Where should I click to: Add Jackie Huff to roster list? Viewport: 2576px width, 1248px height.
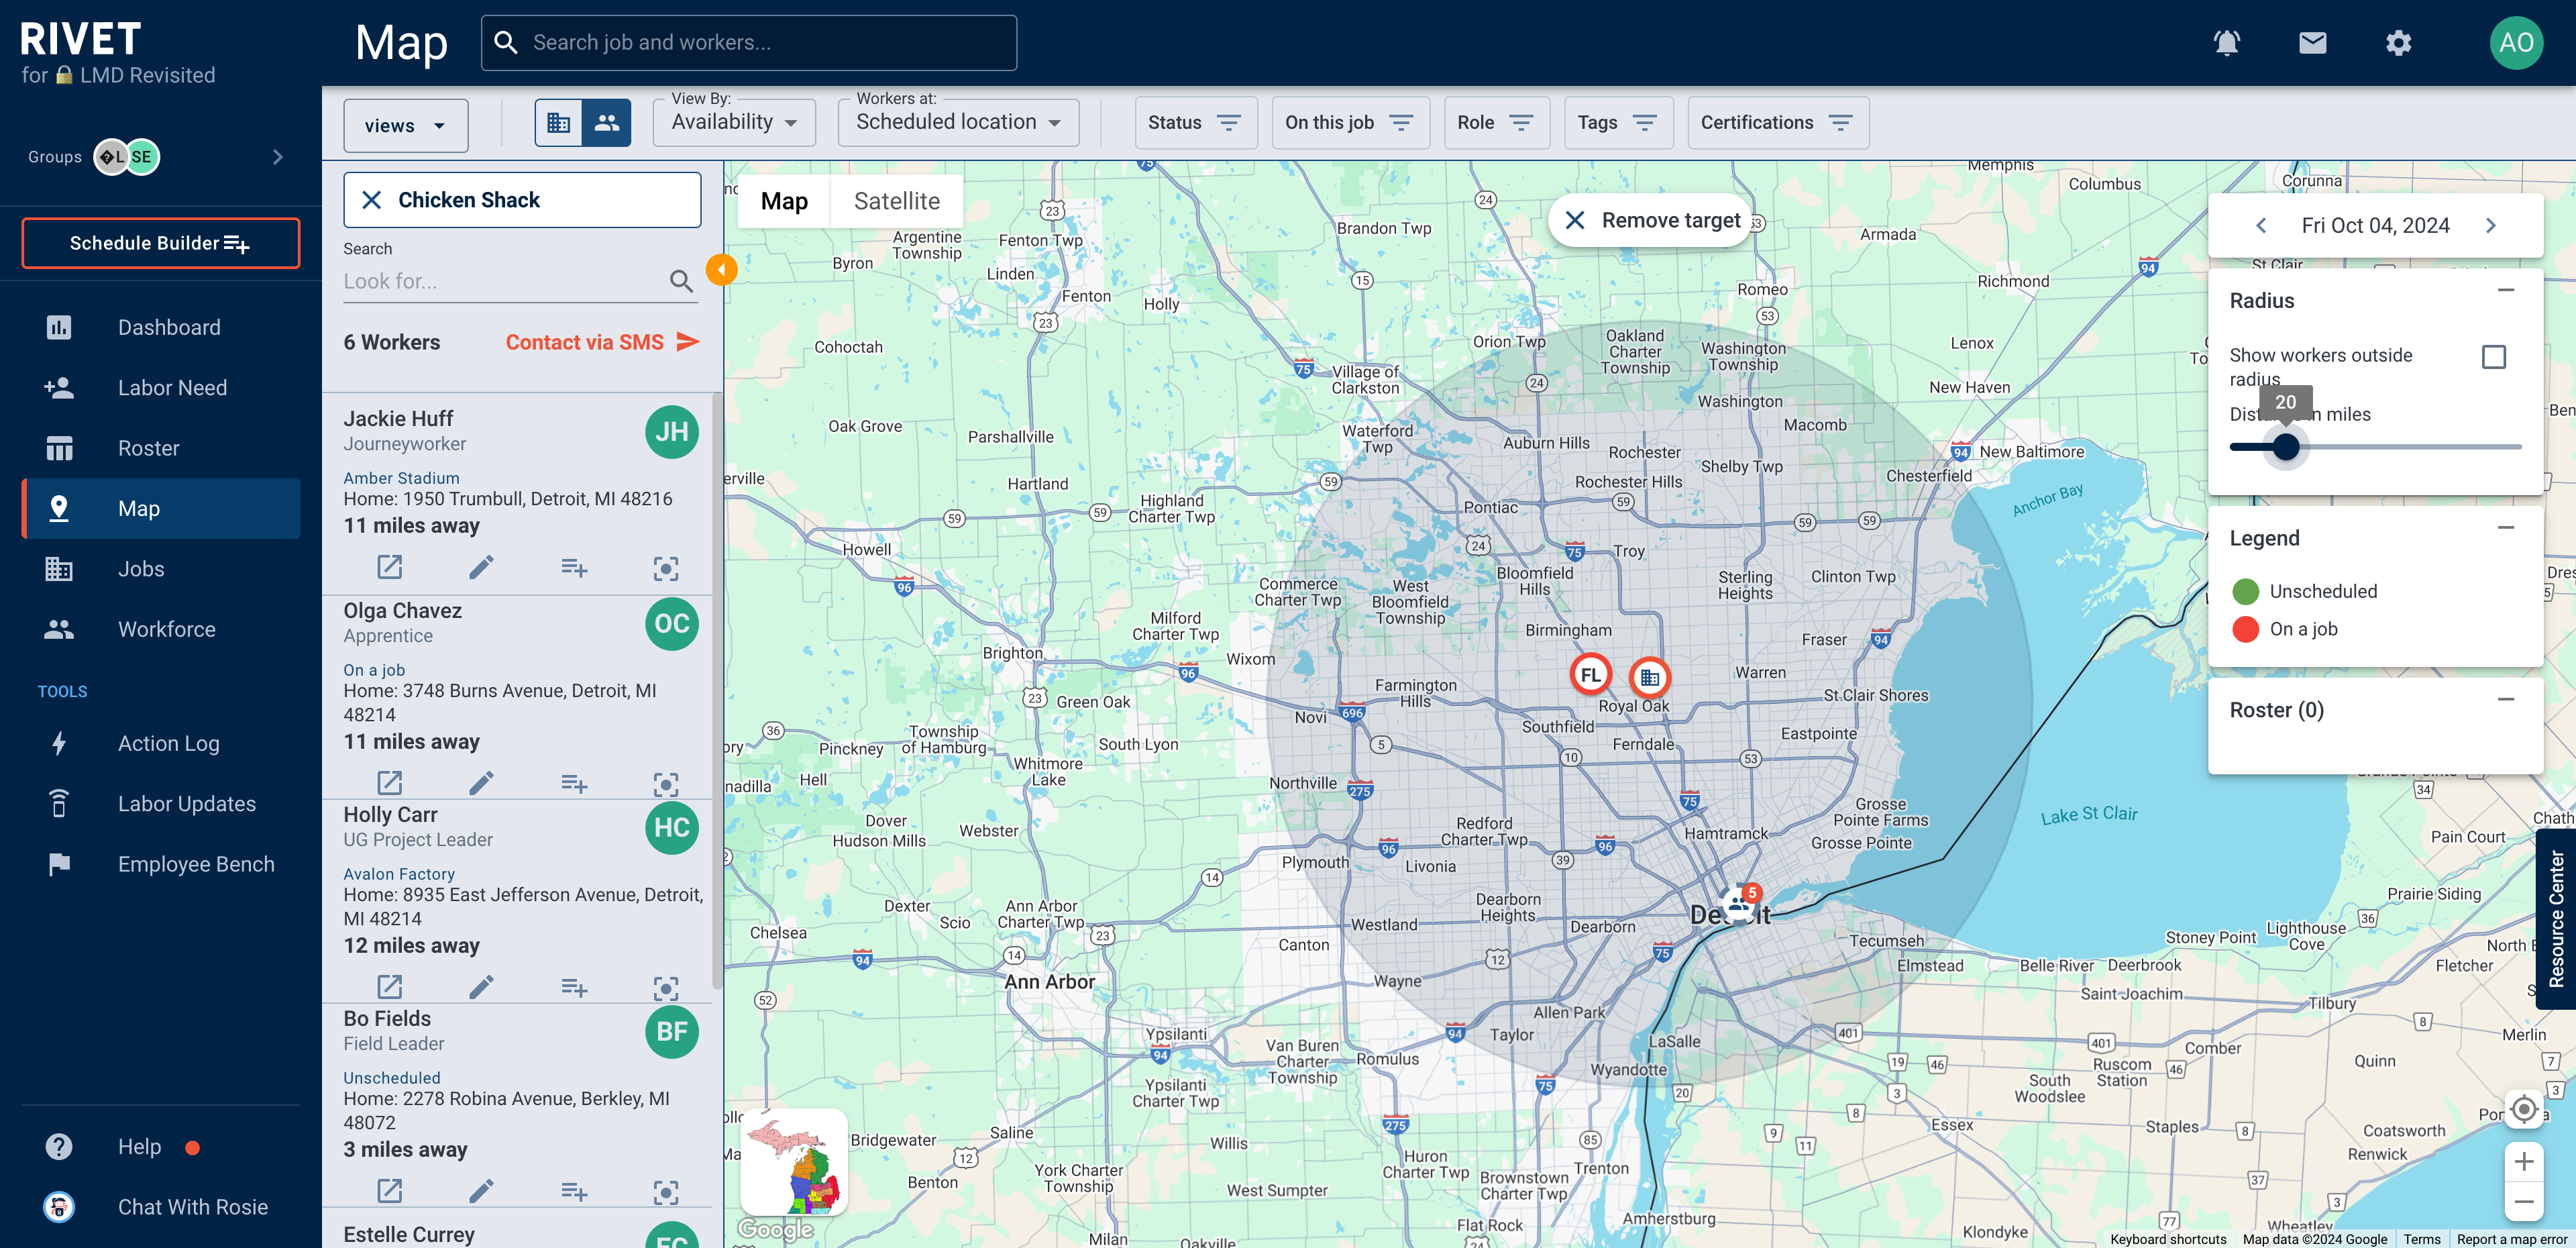point(574,567)
